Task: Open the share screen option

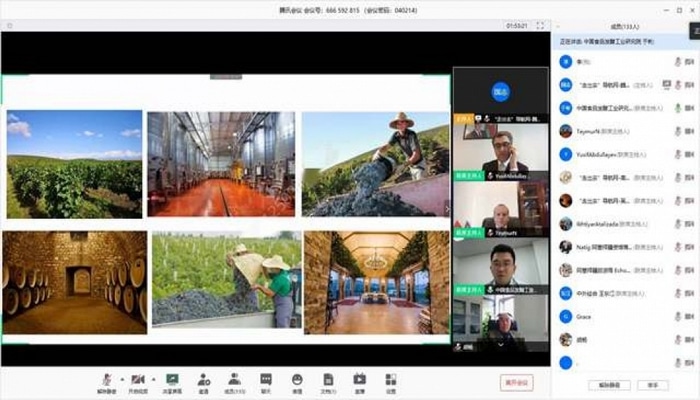Action: coord(172,380)
